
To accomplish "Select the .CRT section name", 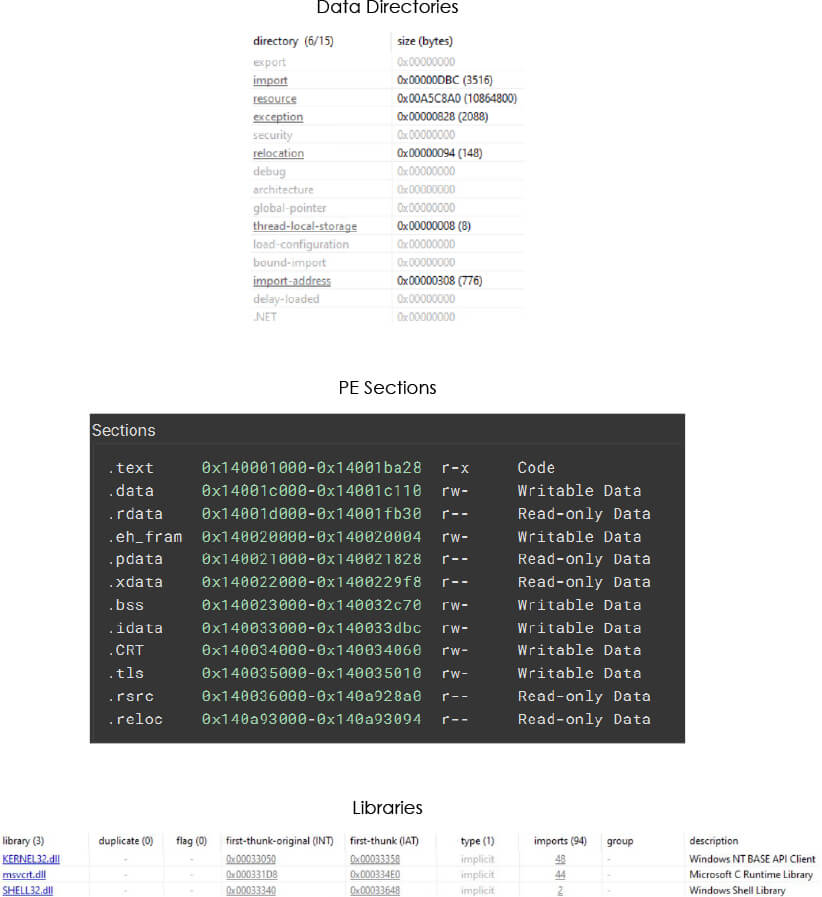I will coord(126,650).
